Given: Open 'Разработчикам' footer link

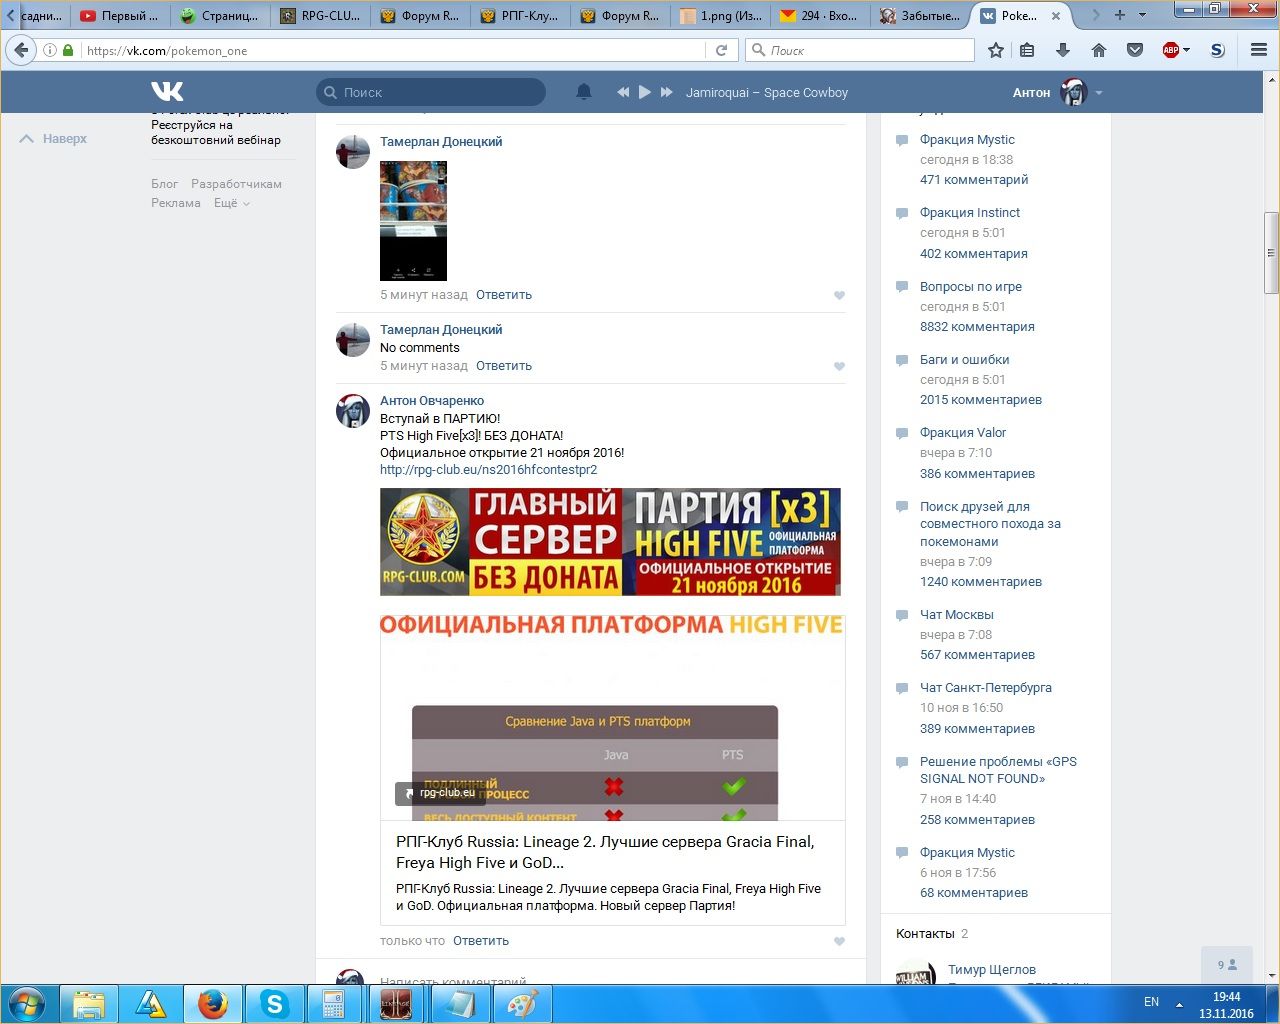Looking at the screenshot, I should point(236,184).
